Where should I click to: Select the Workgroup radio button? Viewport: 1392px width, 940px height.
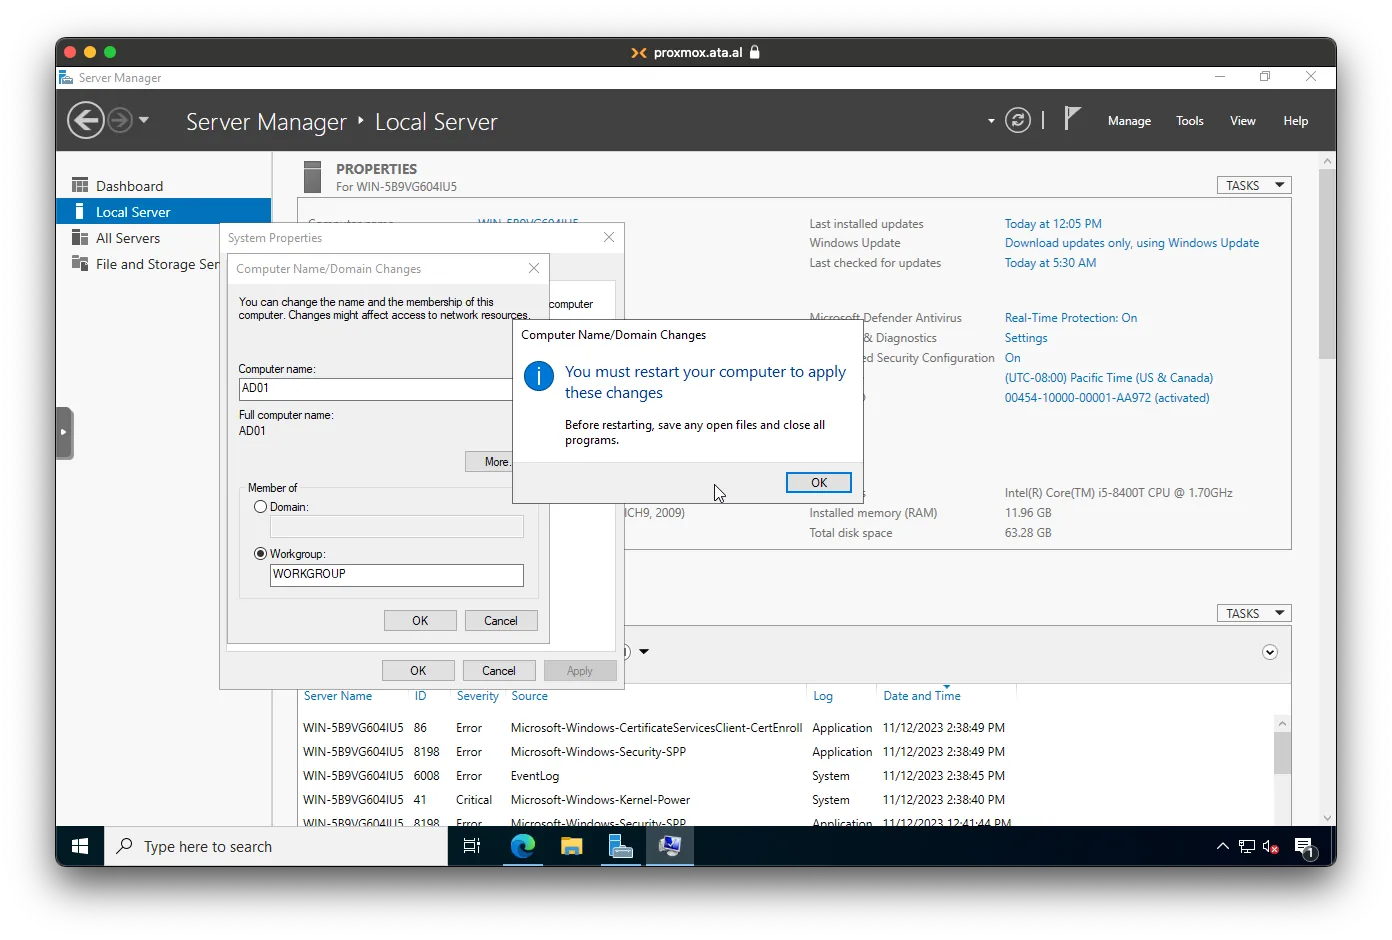[260, 554]
